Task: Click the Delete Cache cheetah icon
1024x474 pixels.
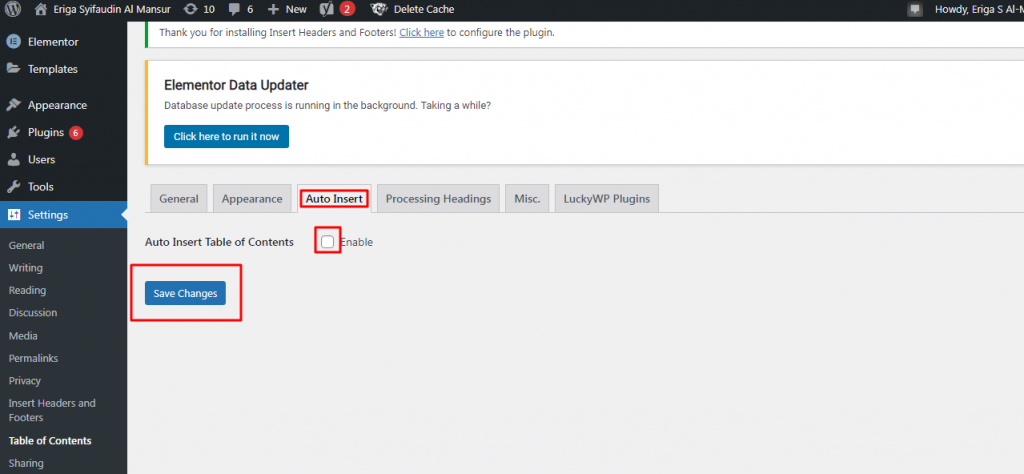Action: 378,9
